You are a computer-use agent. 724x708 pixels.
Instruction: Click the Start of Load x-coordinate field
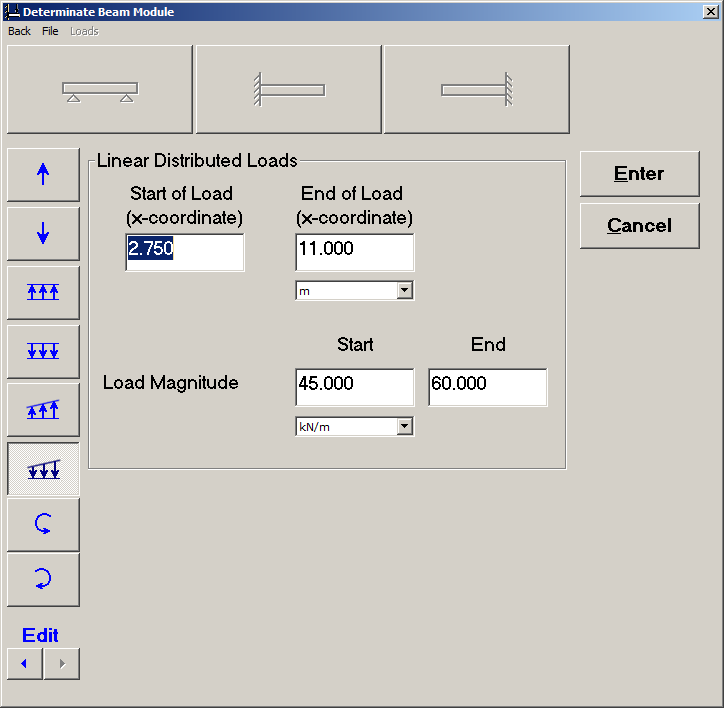click(185, 251)
